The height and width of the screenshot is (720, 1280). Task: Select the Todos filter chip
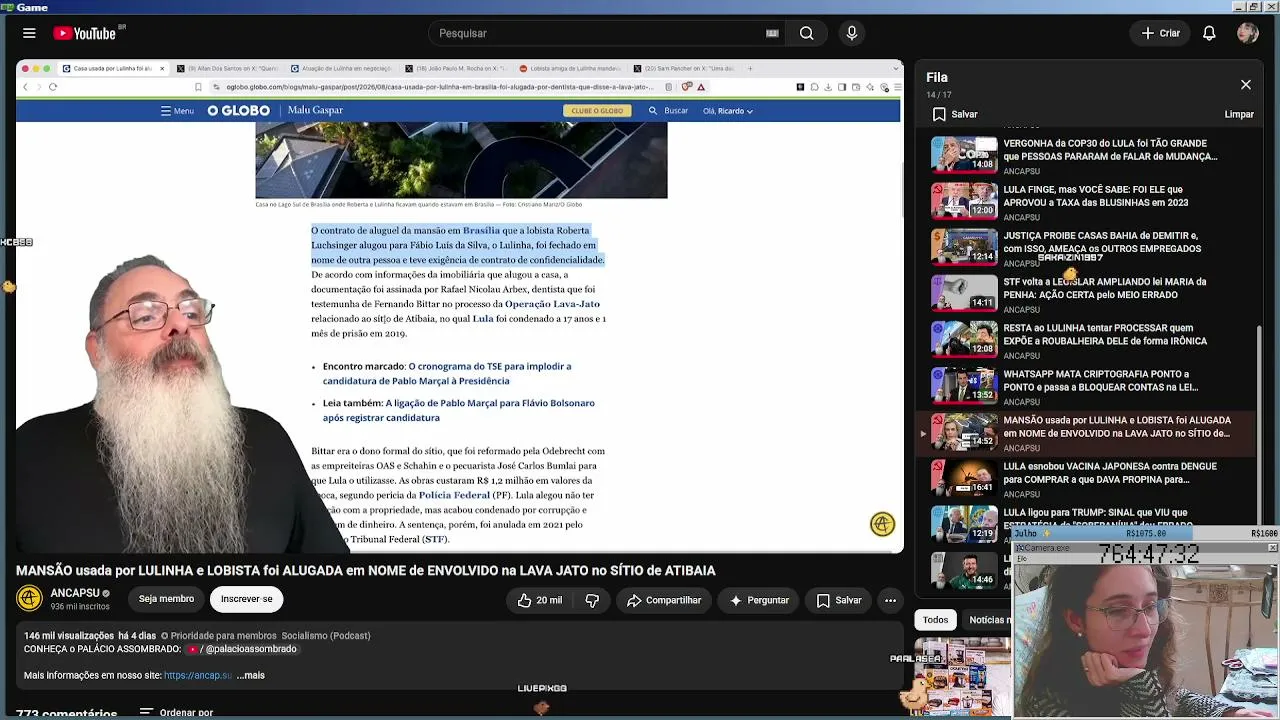click(936, 620)
